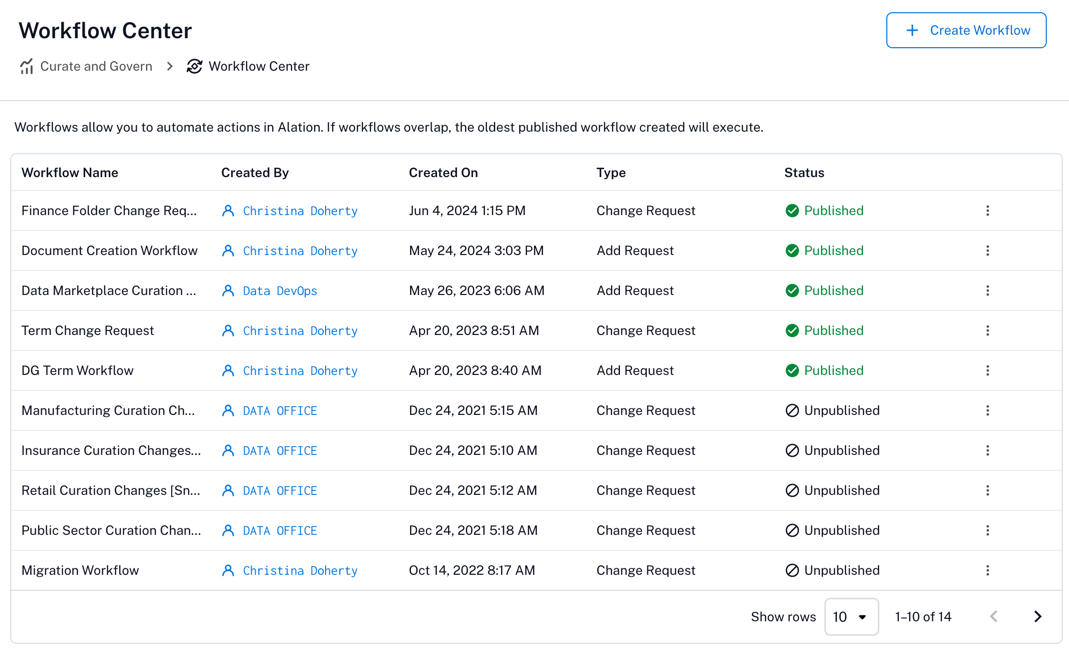The width and height of the screenshot is (1069, 660).
Task: Click the Created By column header
Action: [x=255, y=172]
